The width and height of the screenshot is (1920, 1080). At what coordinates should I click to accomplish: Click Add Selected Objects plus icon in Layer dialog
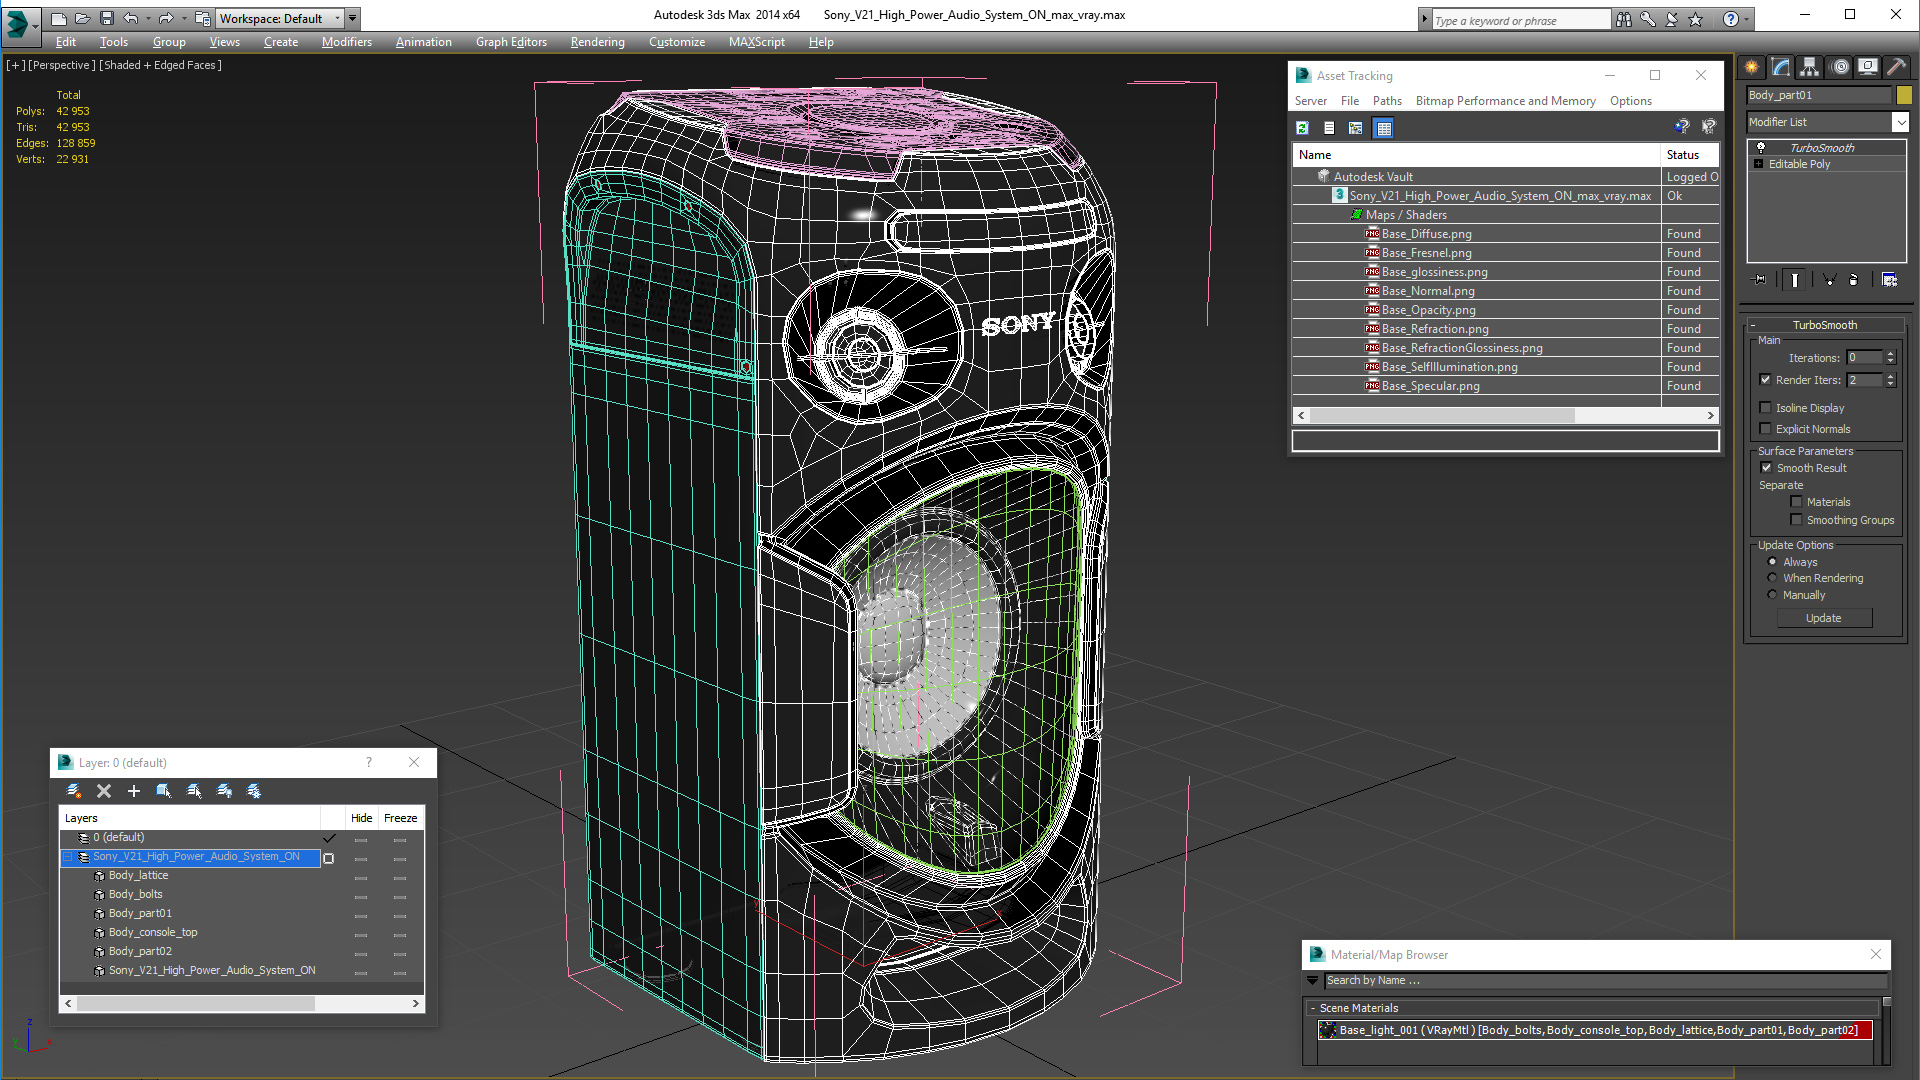point(133,791)
